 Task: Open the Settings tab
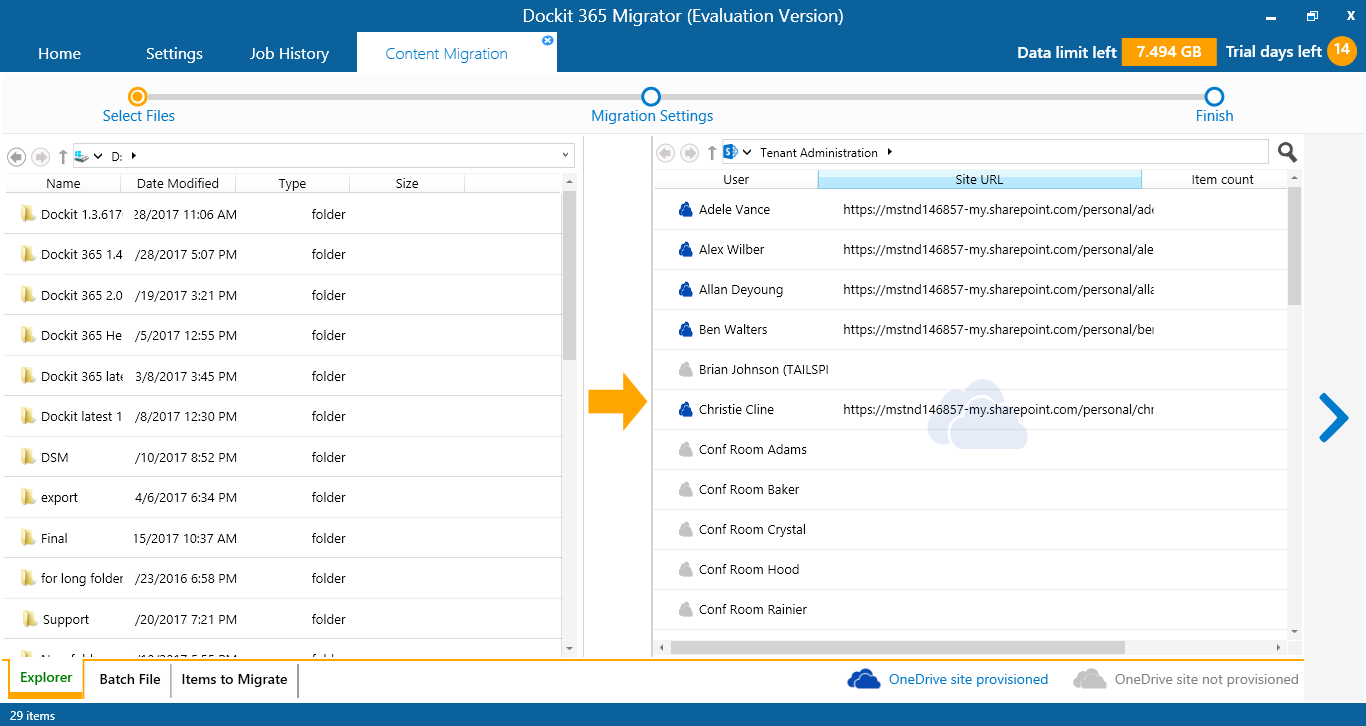[174, 54]
